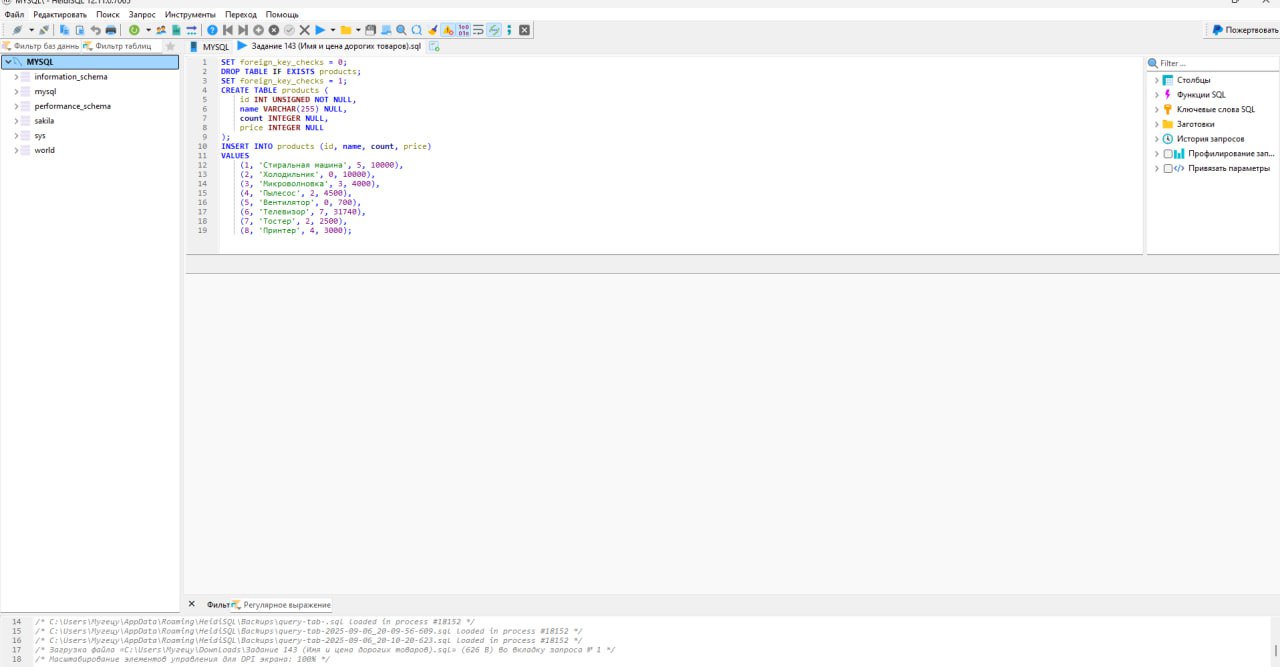Expand the sakila database node

coord(15,121)
